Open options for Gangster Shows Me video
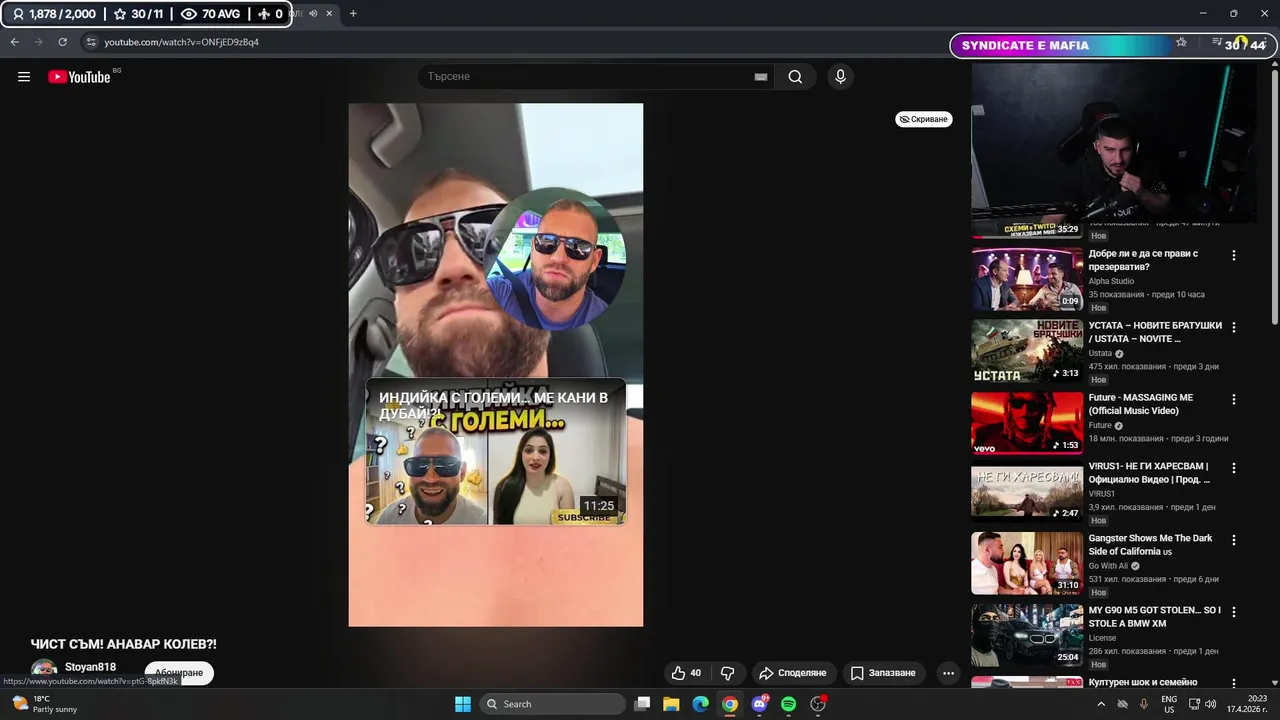Image resolution: width=1280 pixels, height=720 pixels. tap(1233, 539)
